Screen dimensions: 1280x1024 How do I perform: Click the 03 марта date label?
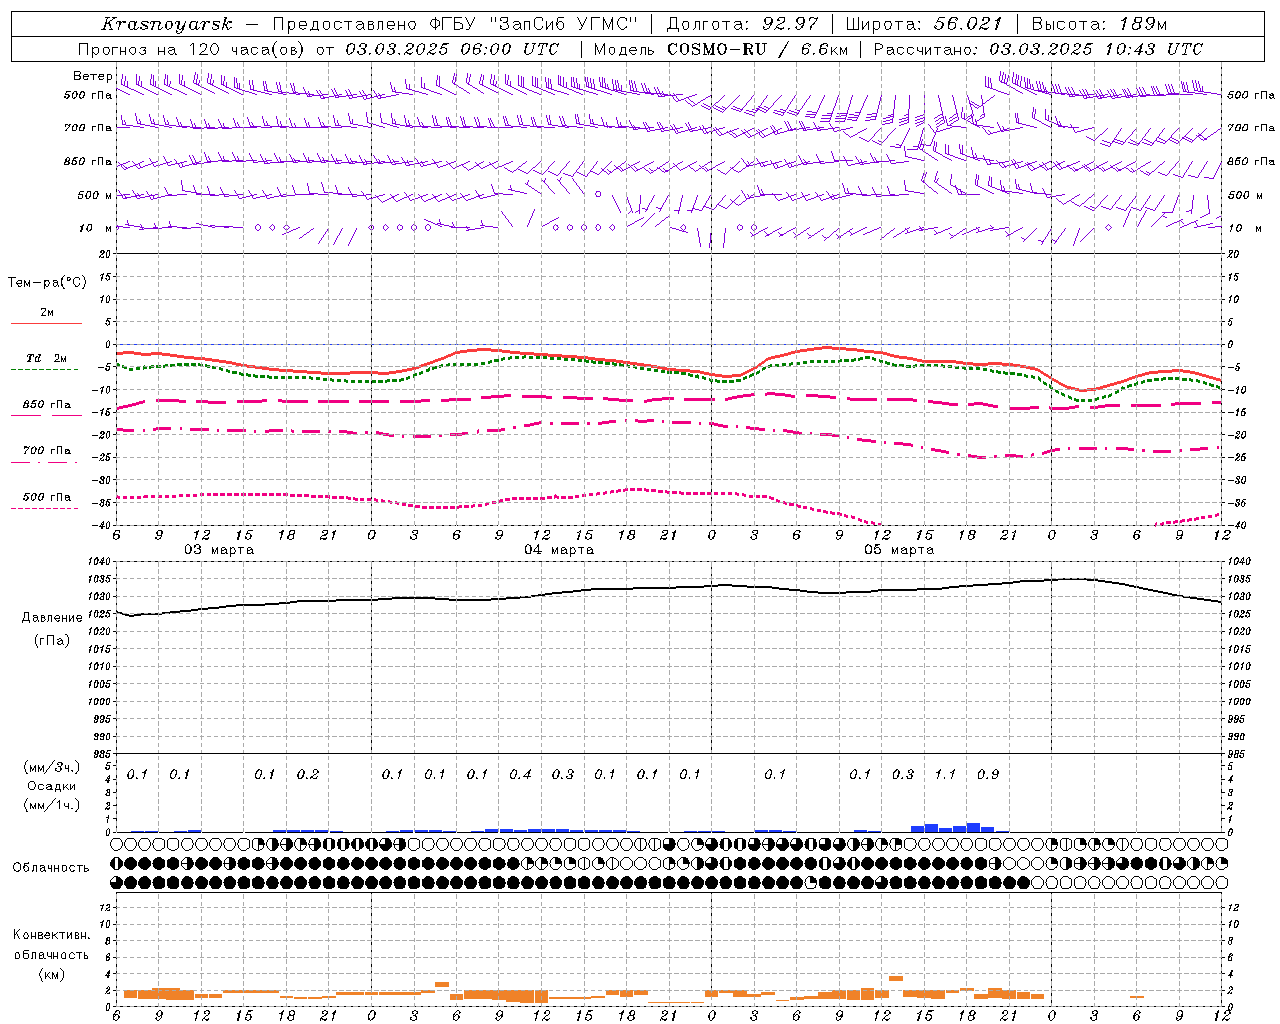click(219, 550)
